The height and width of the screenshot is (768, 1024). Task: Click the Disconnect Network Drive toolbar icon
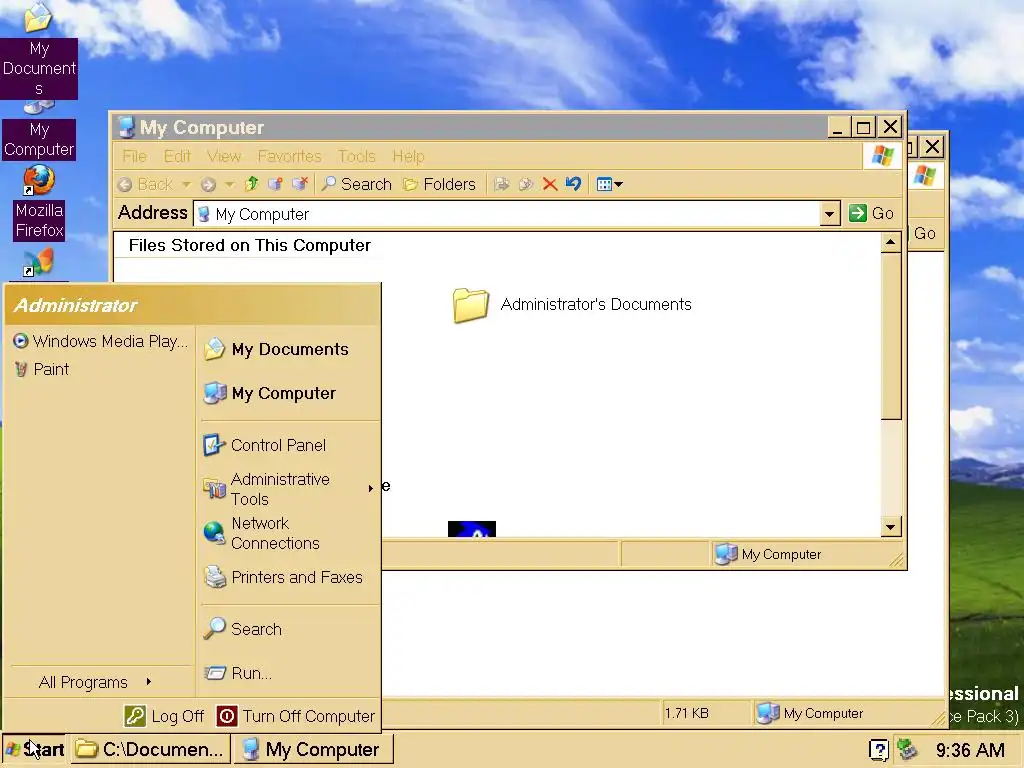[300, 184]
